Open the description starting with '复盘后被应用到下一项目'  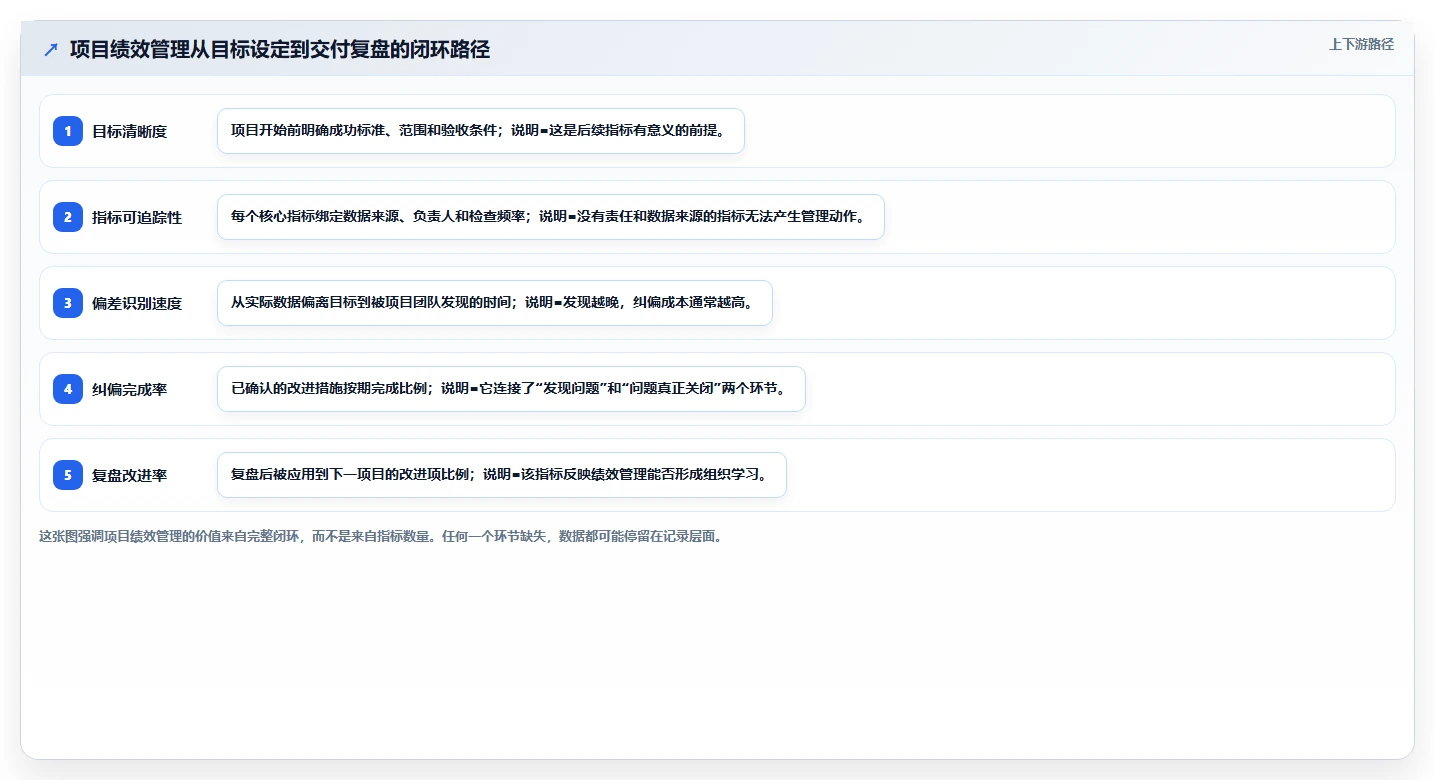(x=502, y=475)
